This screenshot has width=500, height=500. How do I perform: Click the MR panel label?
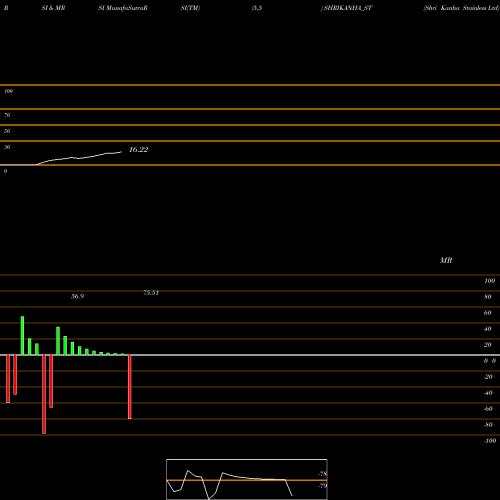[446, 260]
